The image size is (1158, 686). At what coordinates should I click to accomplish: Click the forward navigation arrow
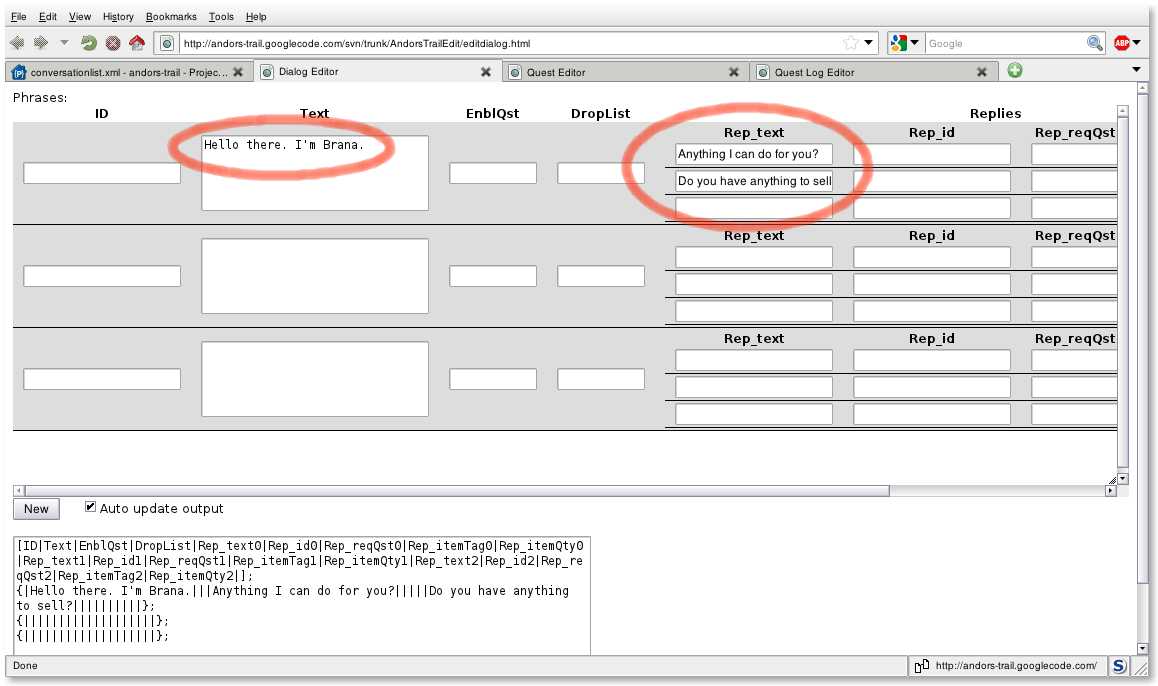pyautogui.click(x=41, y=43)
